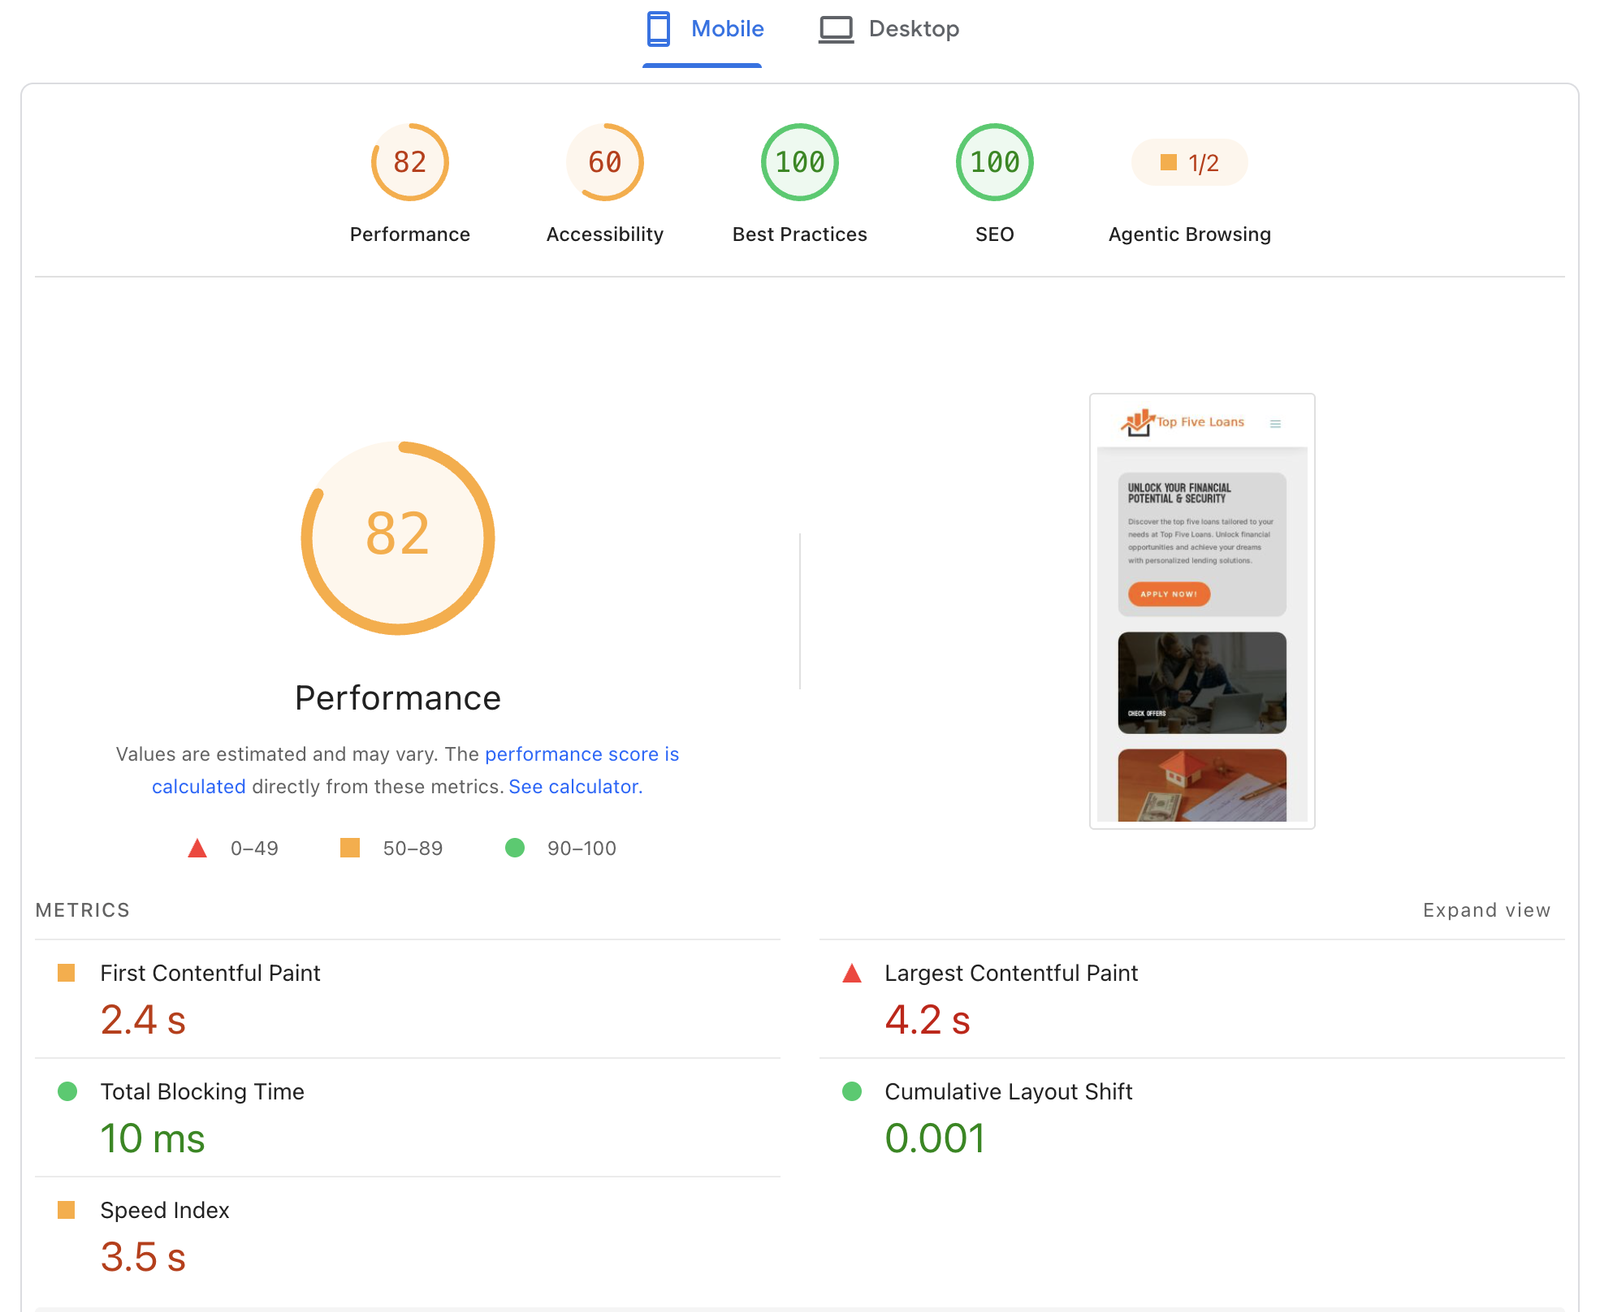Click the large 82 performance gauge

398,538
